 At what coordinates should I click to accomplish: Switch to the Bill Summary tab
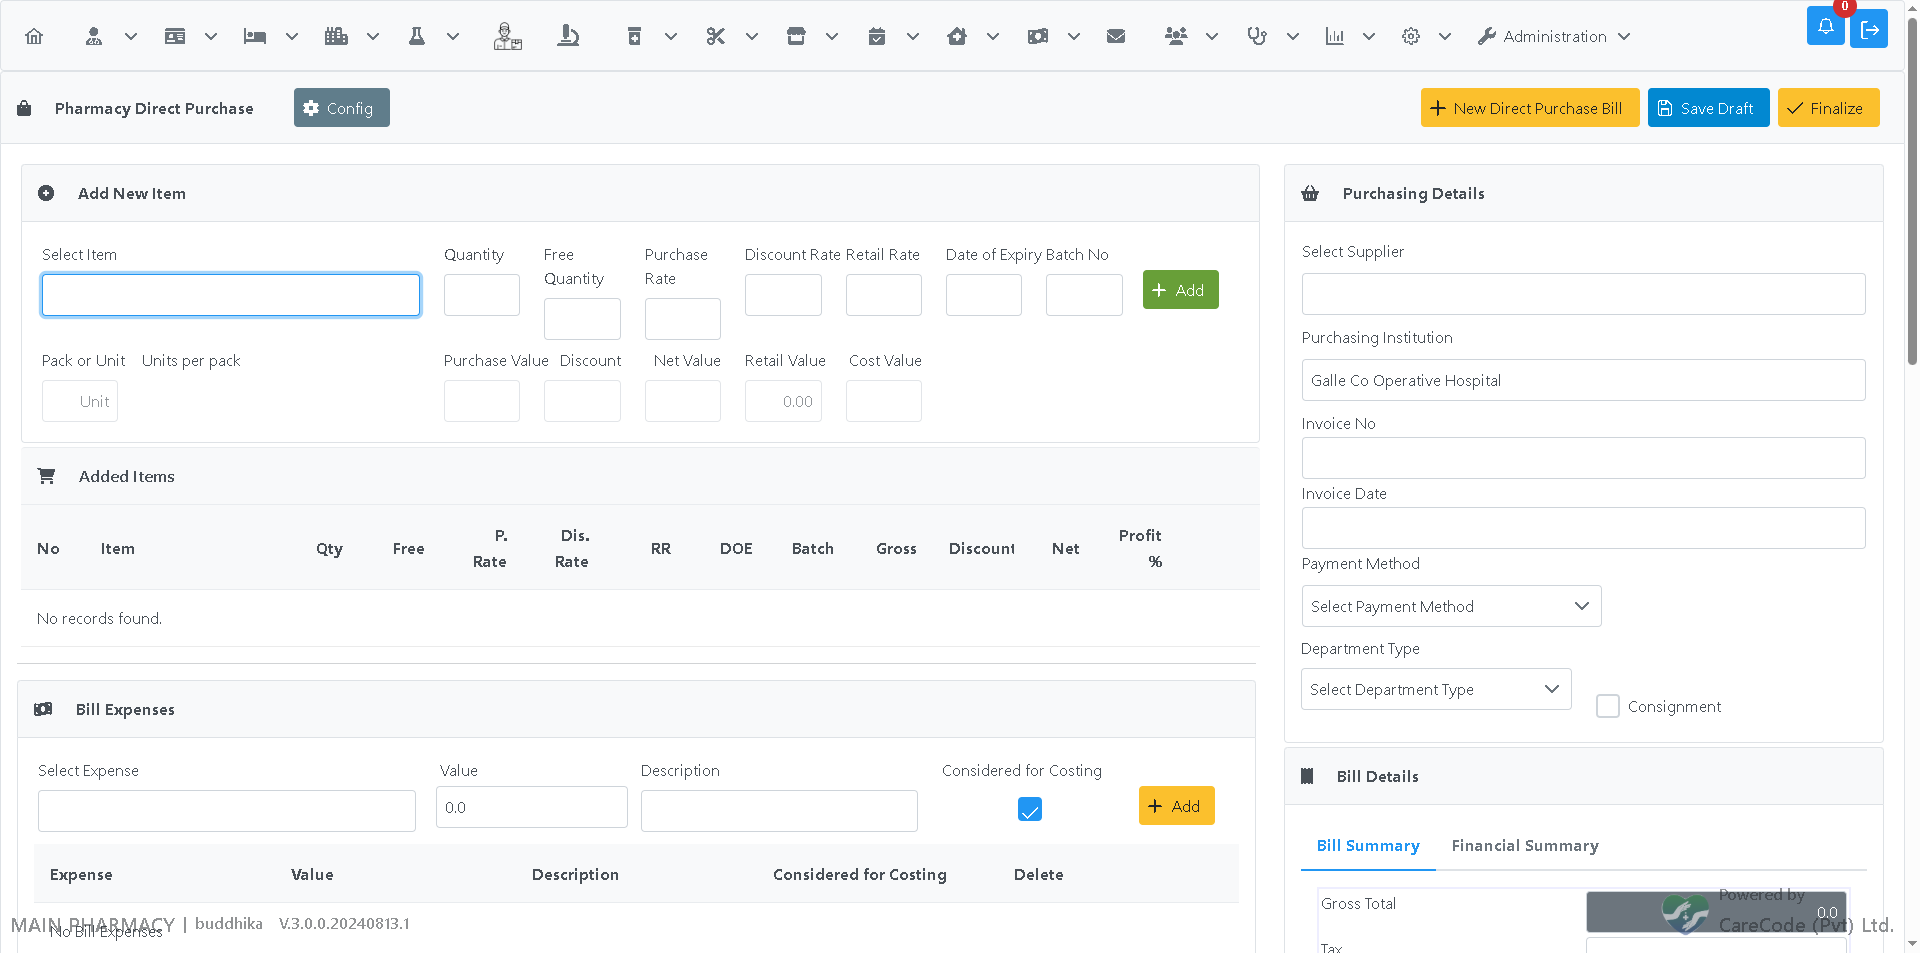click(x=1368, y=845)
